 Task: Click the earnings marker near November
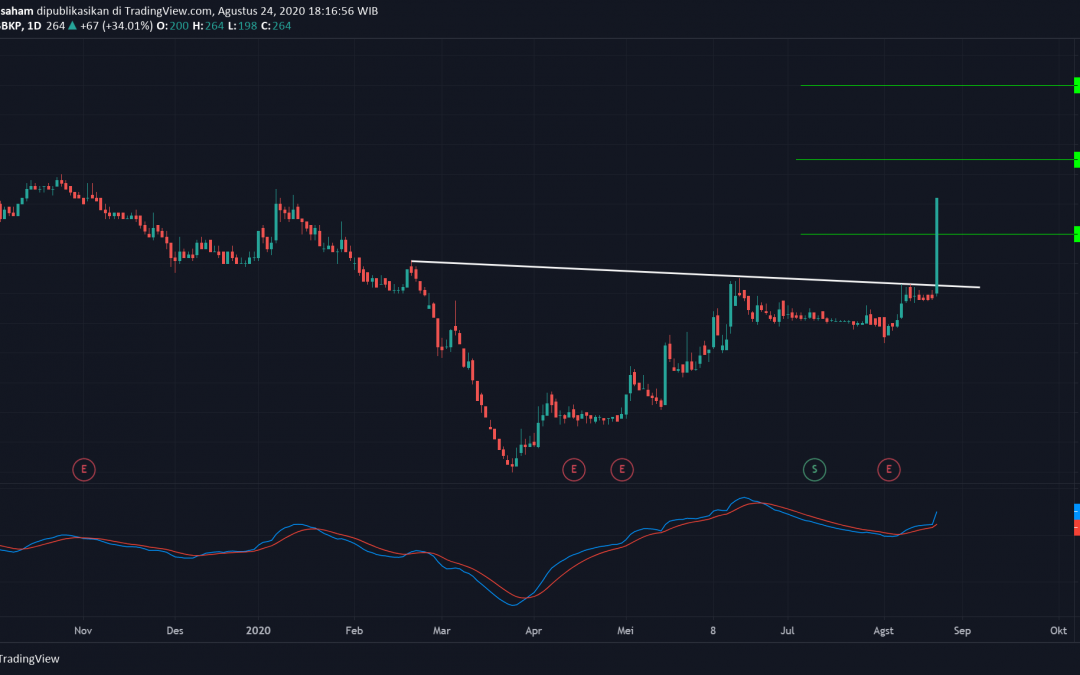(84, 468)
